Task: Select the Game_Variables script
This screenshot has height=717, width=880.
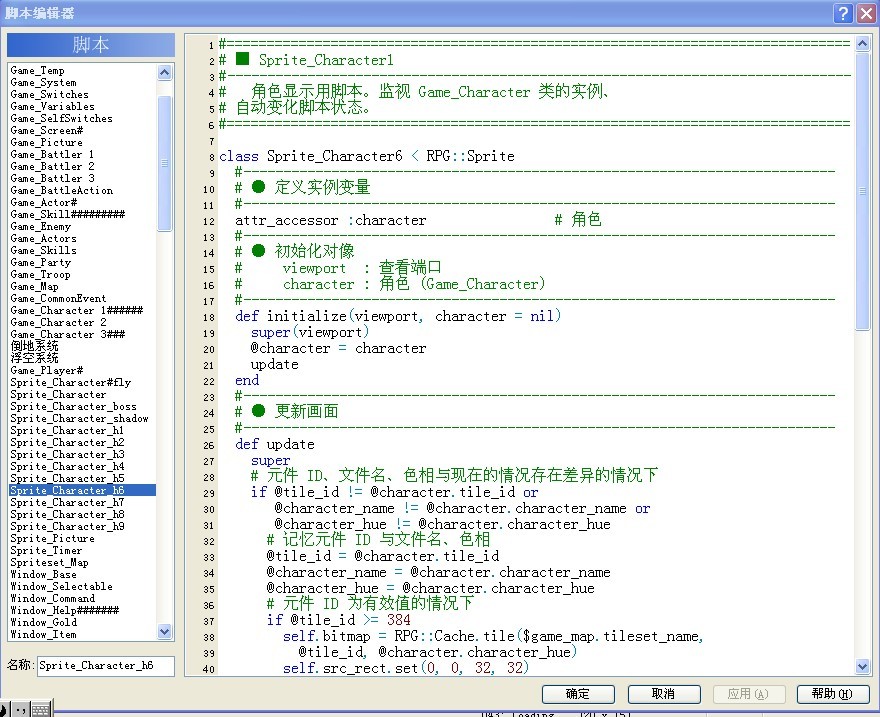Action: pos(53,107)
